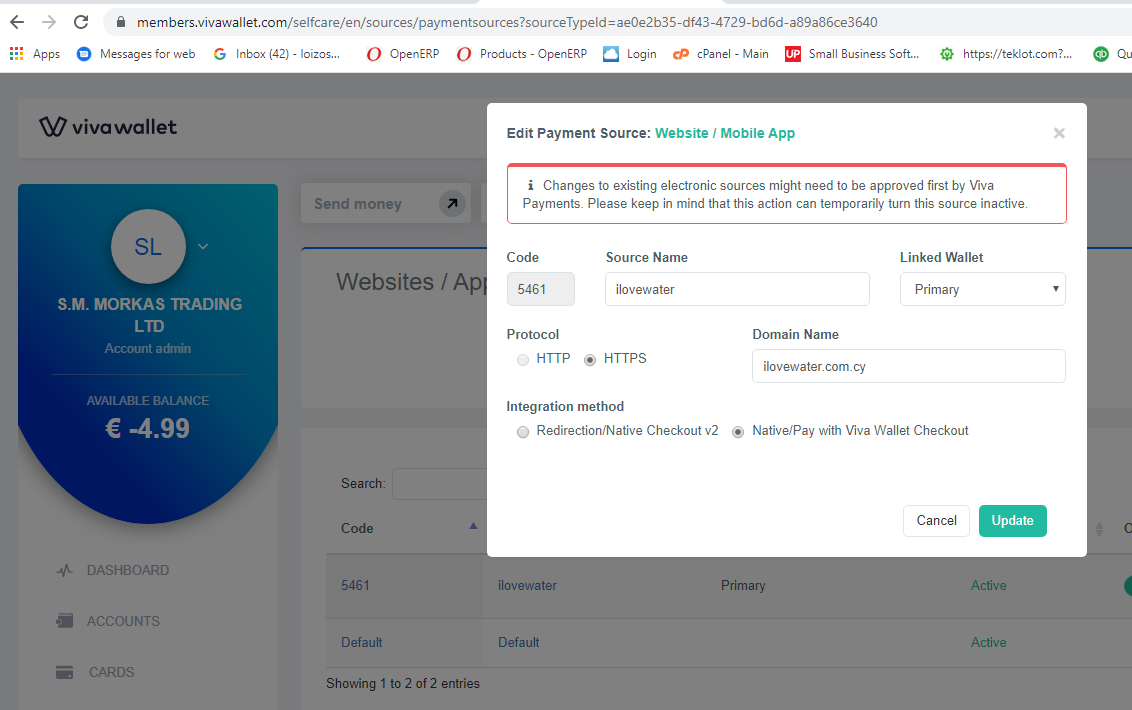Select Redirection/Native Checkout v2 integration method

[x=523, y=432]
